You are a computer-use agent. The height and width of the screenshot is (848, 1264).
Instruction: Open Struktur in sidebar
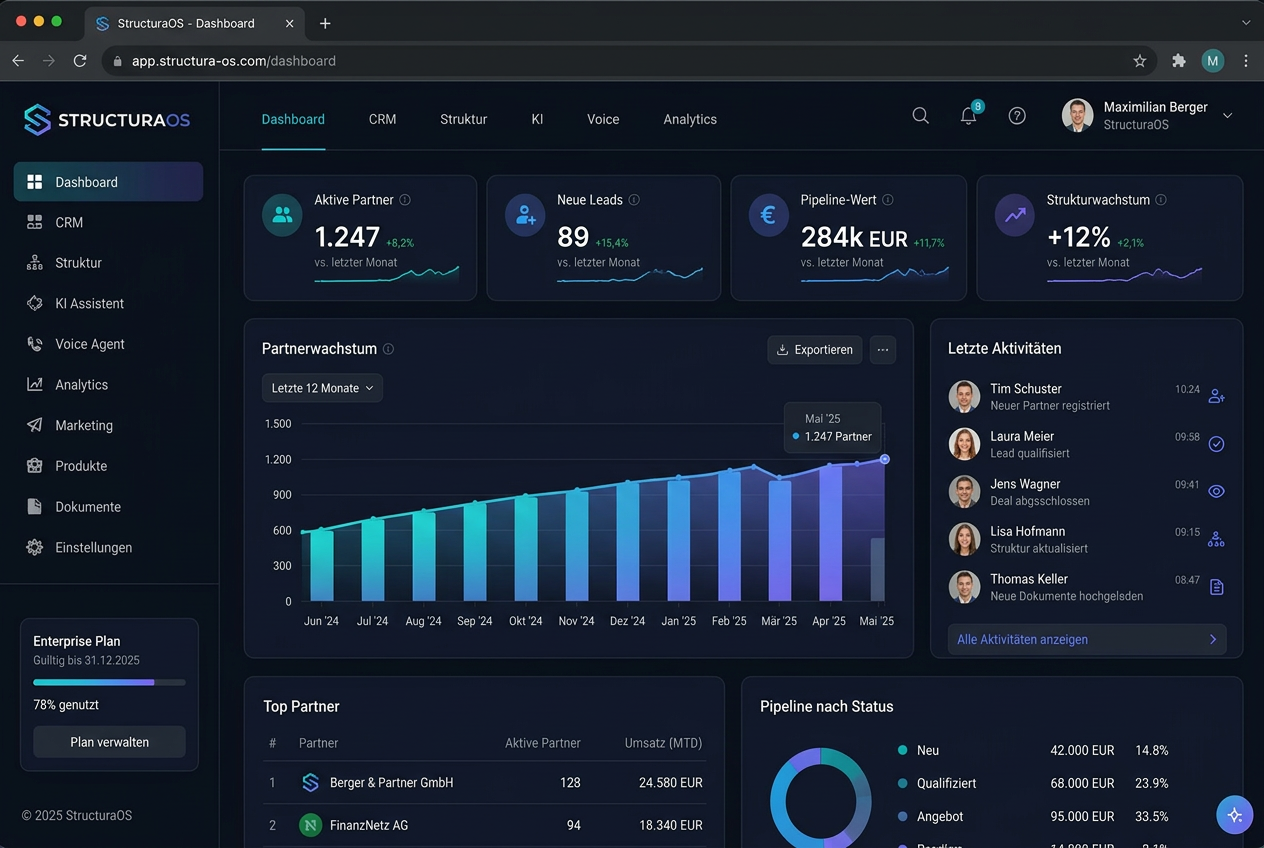[x=108, y=263]
